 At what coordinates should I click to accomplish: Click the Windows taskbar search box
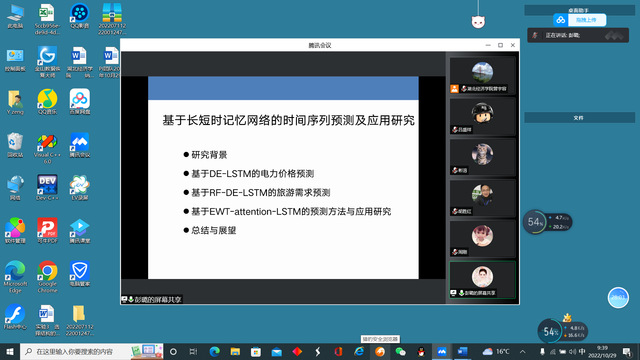(x=92, y=351)
